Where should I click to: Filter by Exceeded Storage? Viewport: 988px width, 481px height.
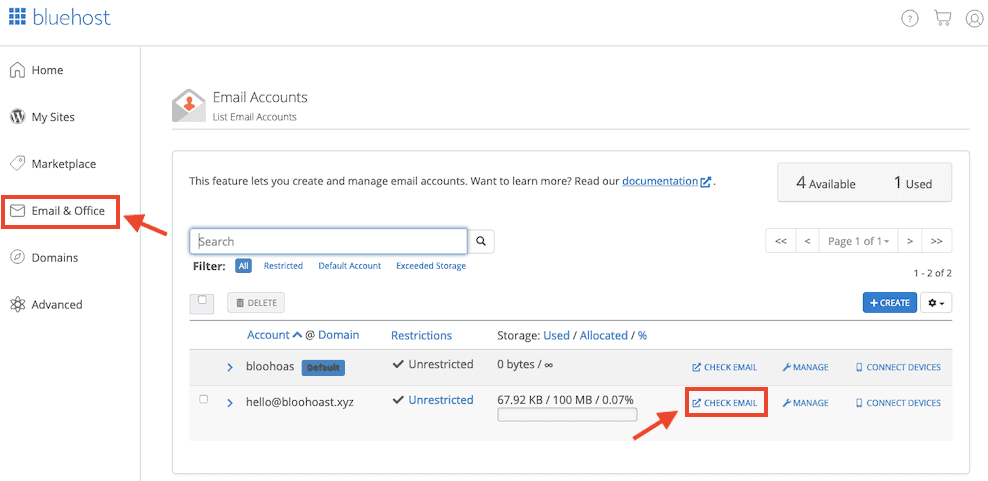431,266
